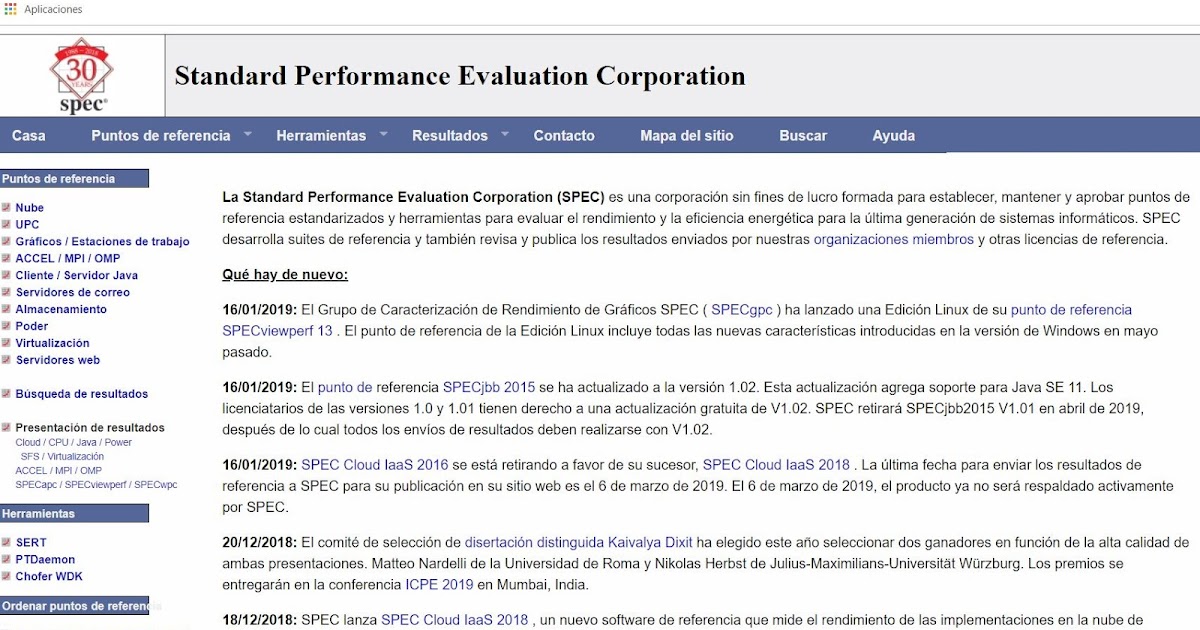Open Mapa del sitio nav item
The image size is (1200, 630).
(x=687, y=136)
